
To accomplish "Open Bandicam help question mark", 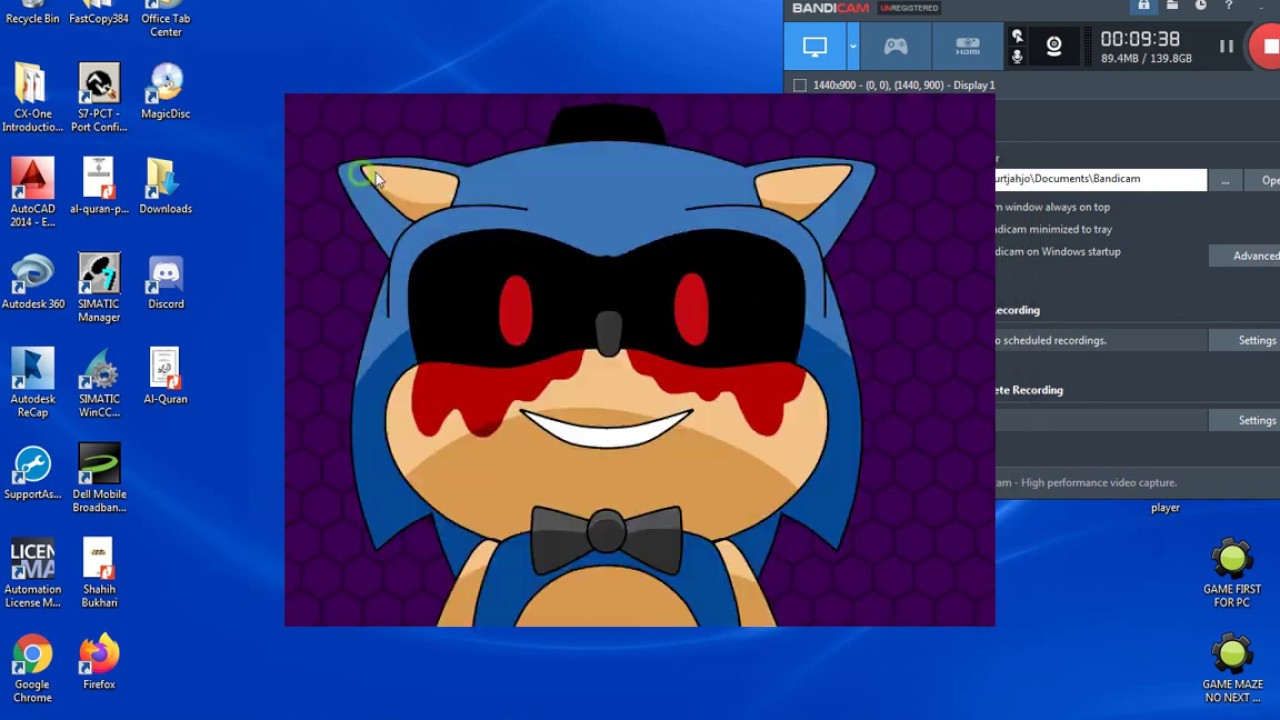I will [x=1229, y=6].
